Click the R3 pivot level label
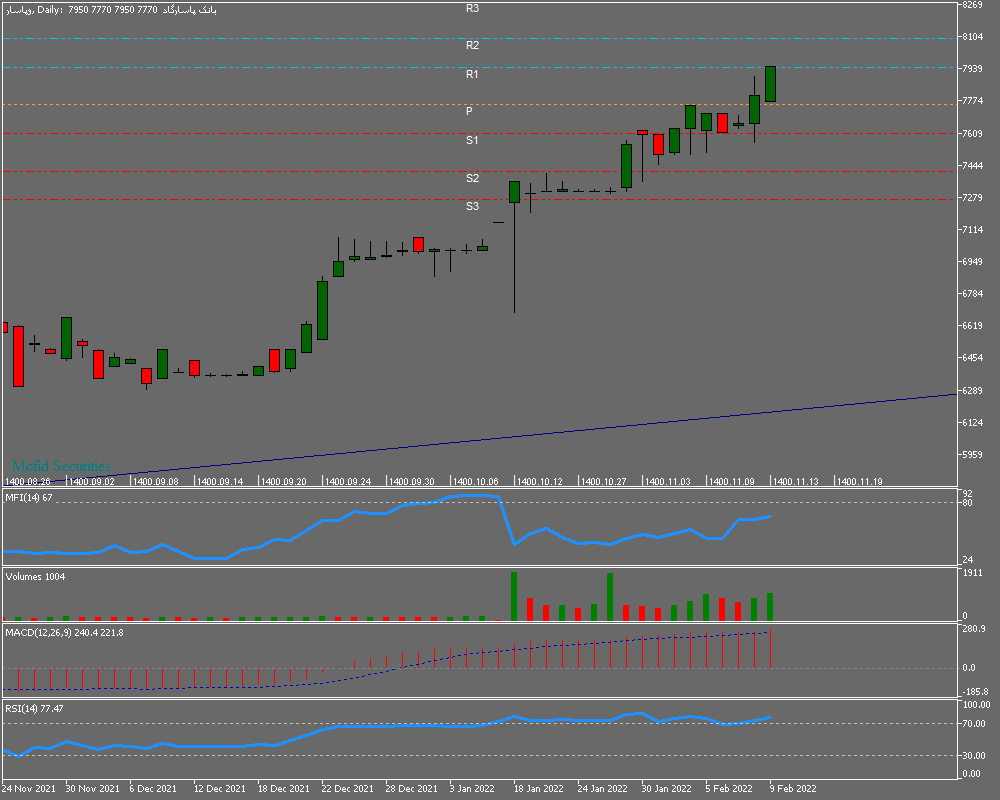 472,8
